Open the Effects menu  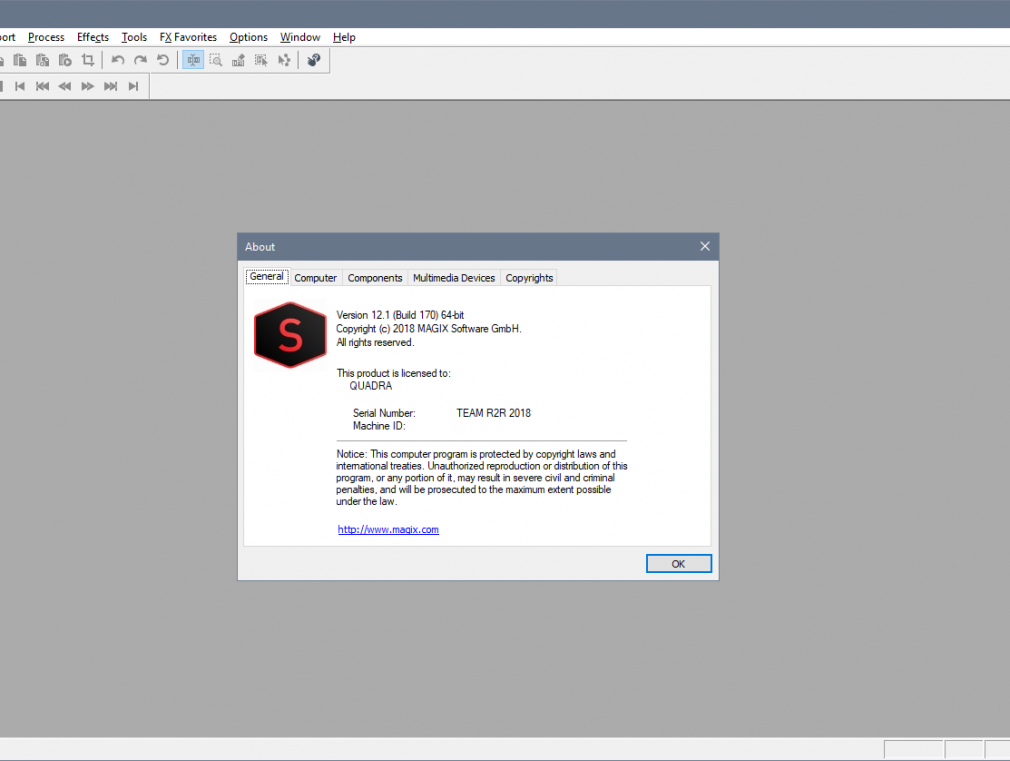[93, 37]
